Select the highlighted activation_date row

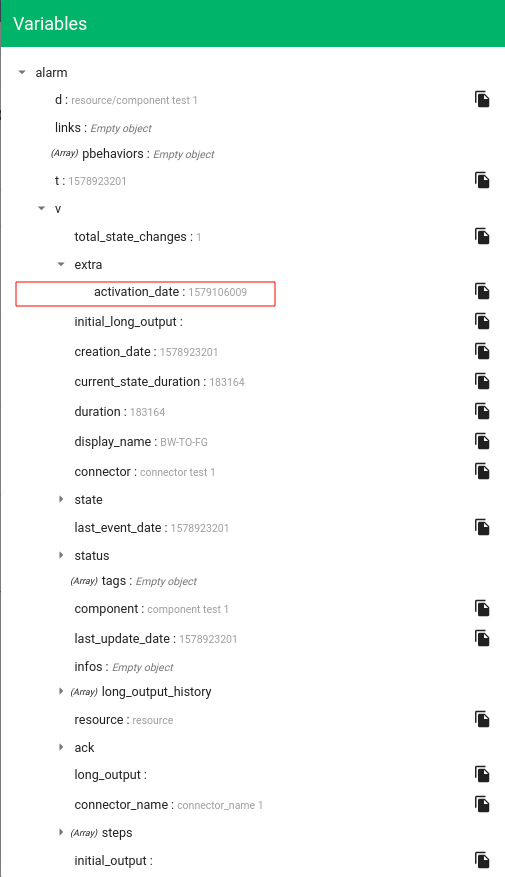(145, 294)
